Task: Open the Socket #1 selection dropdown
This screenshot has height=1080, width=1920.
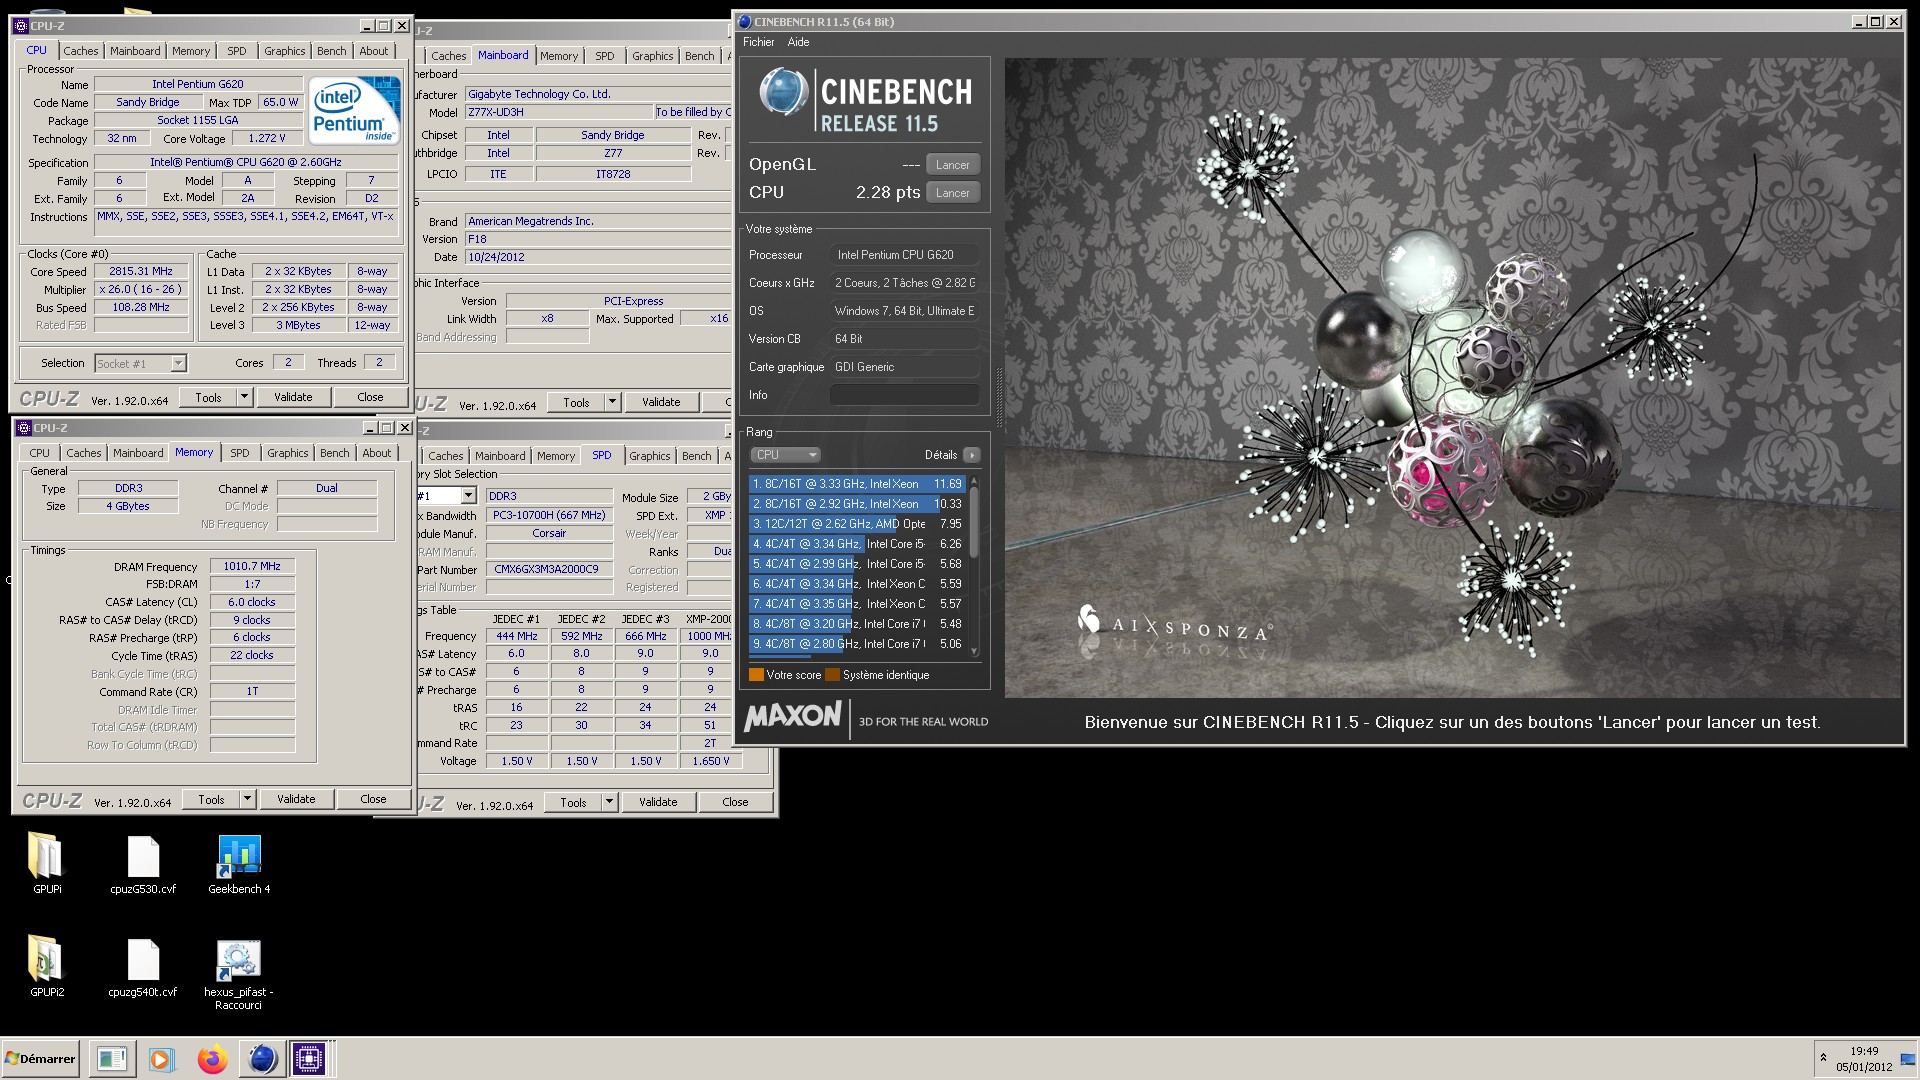Action: [141, 364]
